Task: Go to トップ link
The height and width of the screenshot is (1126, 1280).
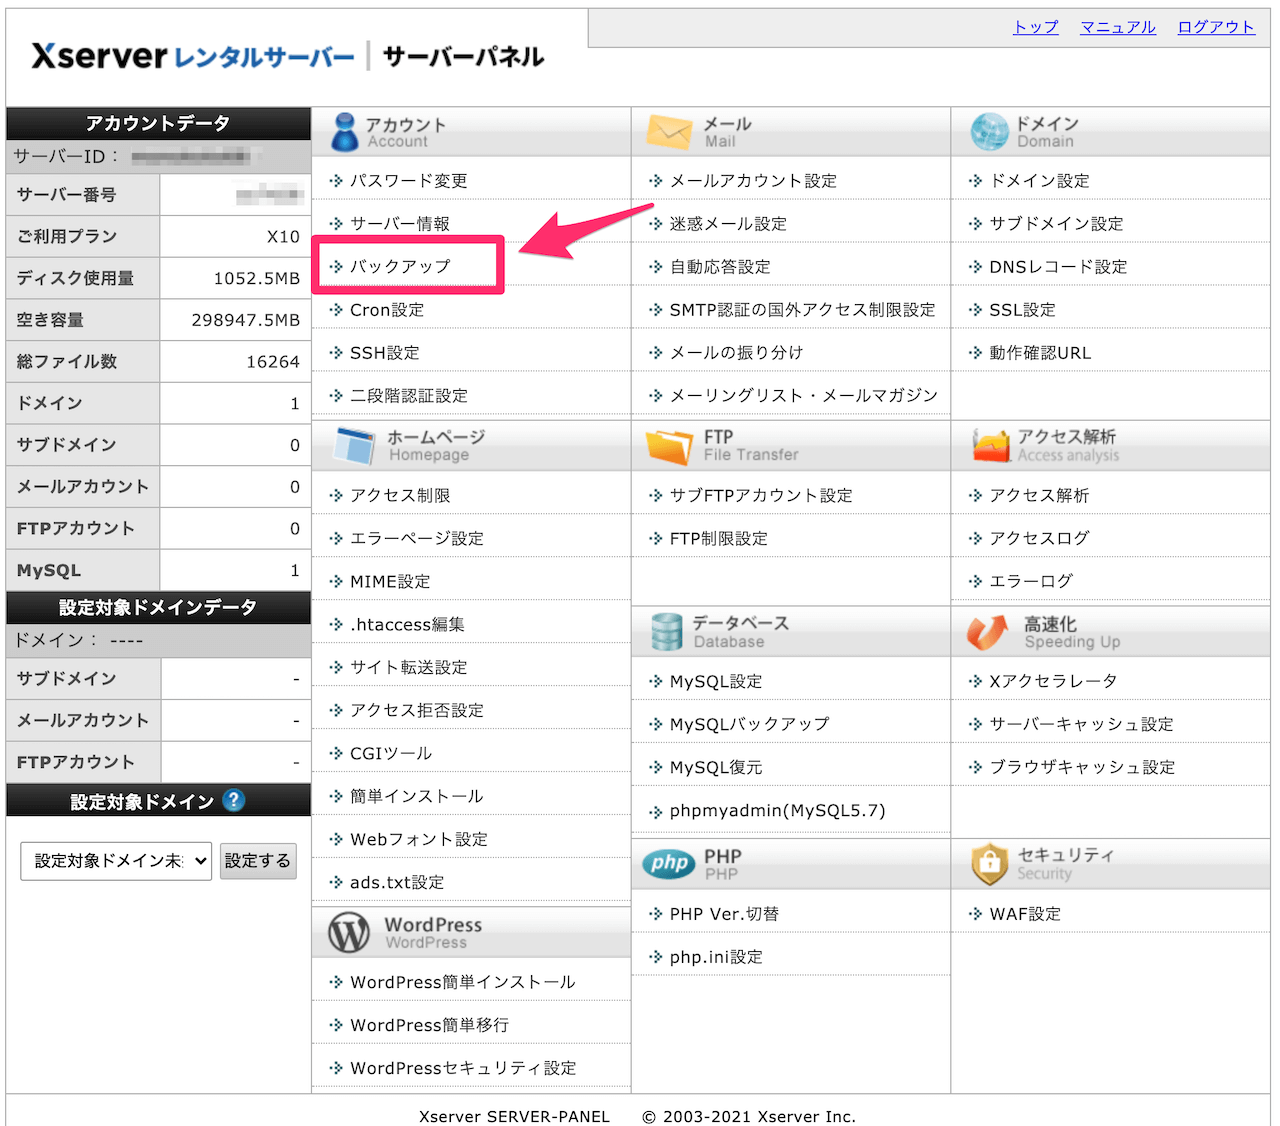Action: pos(1036,27)
